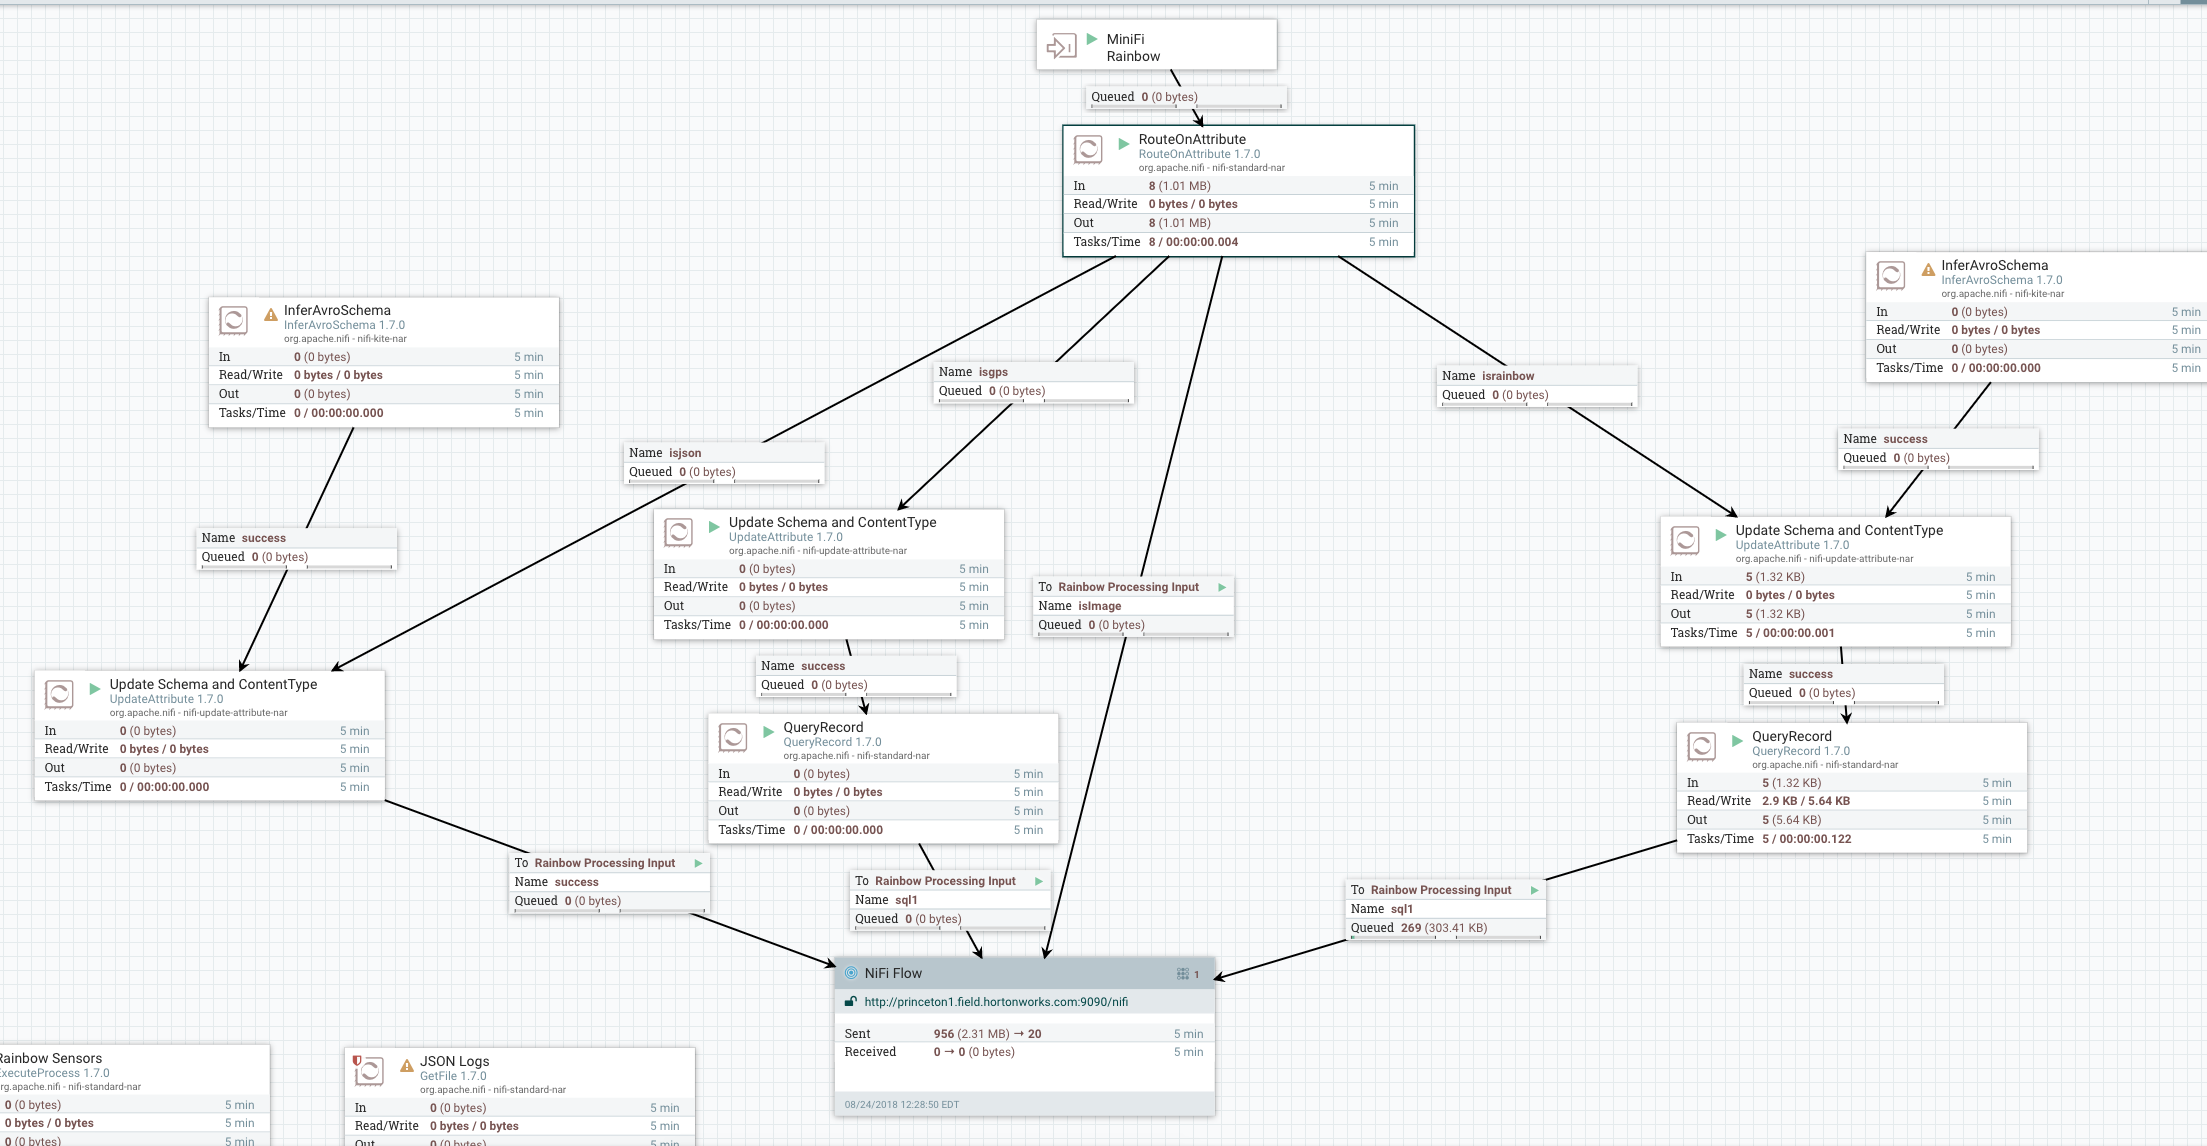Click run status icon on right QueryRecord
This screenshot has height=1146, width=2207.
click(1737, 740)
